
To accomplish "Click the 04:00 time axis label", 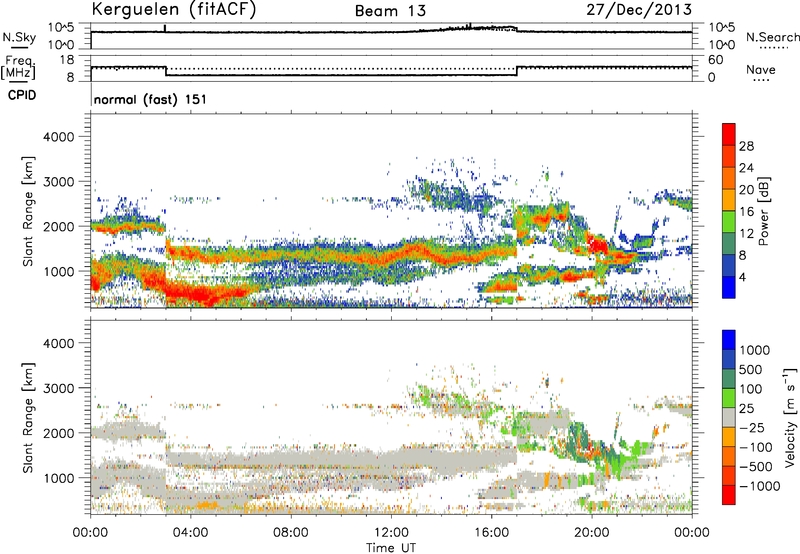I will tap(190, 533).
